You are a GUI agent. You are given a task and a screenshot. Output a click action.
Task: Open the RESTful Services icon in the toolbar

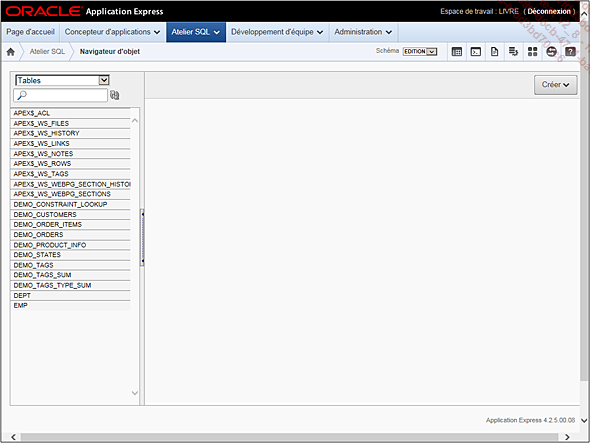551,52
